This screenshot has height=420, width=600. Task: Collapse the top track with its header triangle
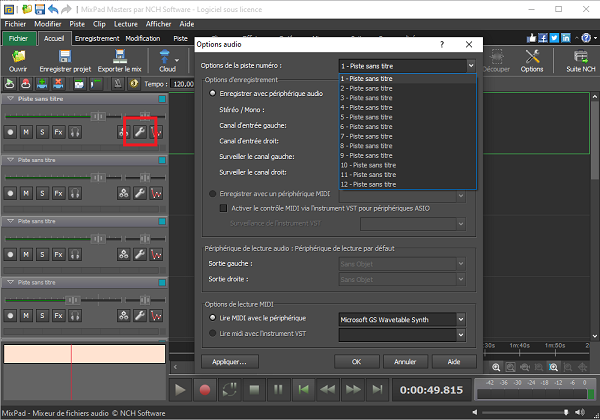[10, 99]
